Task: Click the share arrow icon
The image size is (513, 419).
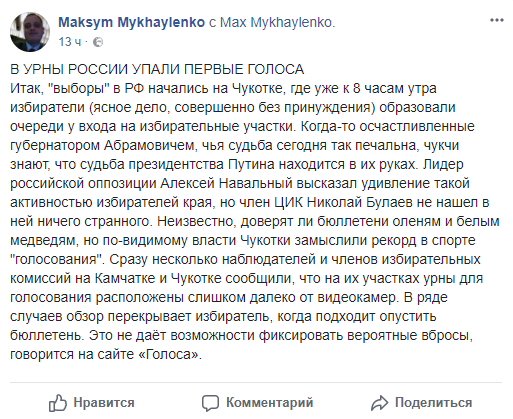Action: 379,403
